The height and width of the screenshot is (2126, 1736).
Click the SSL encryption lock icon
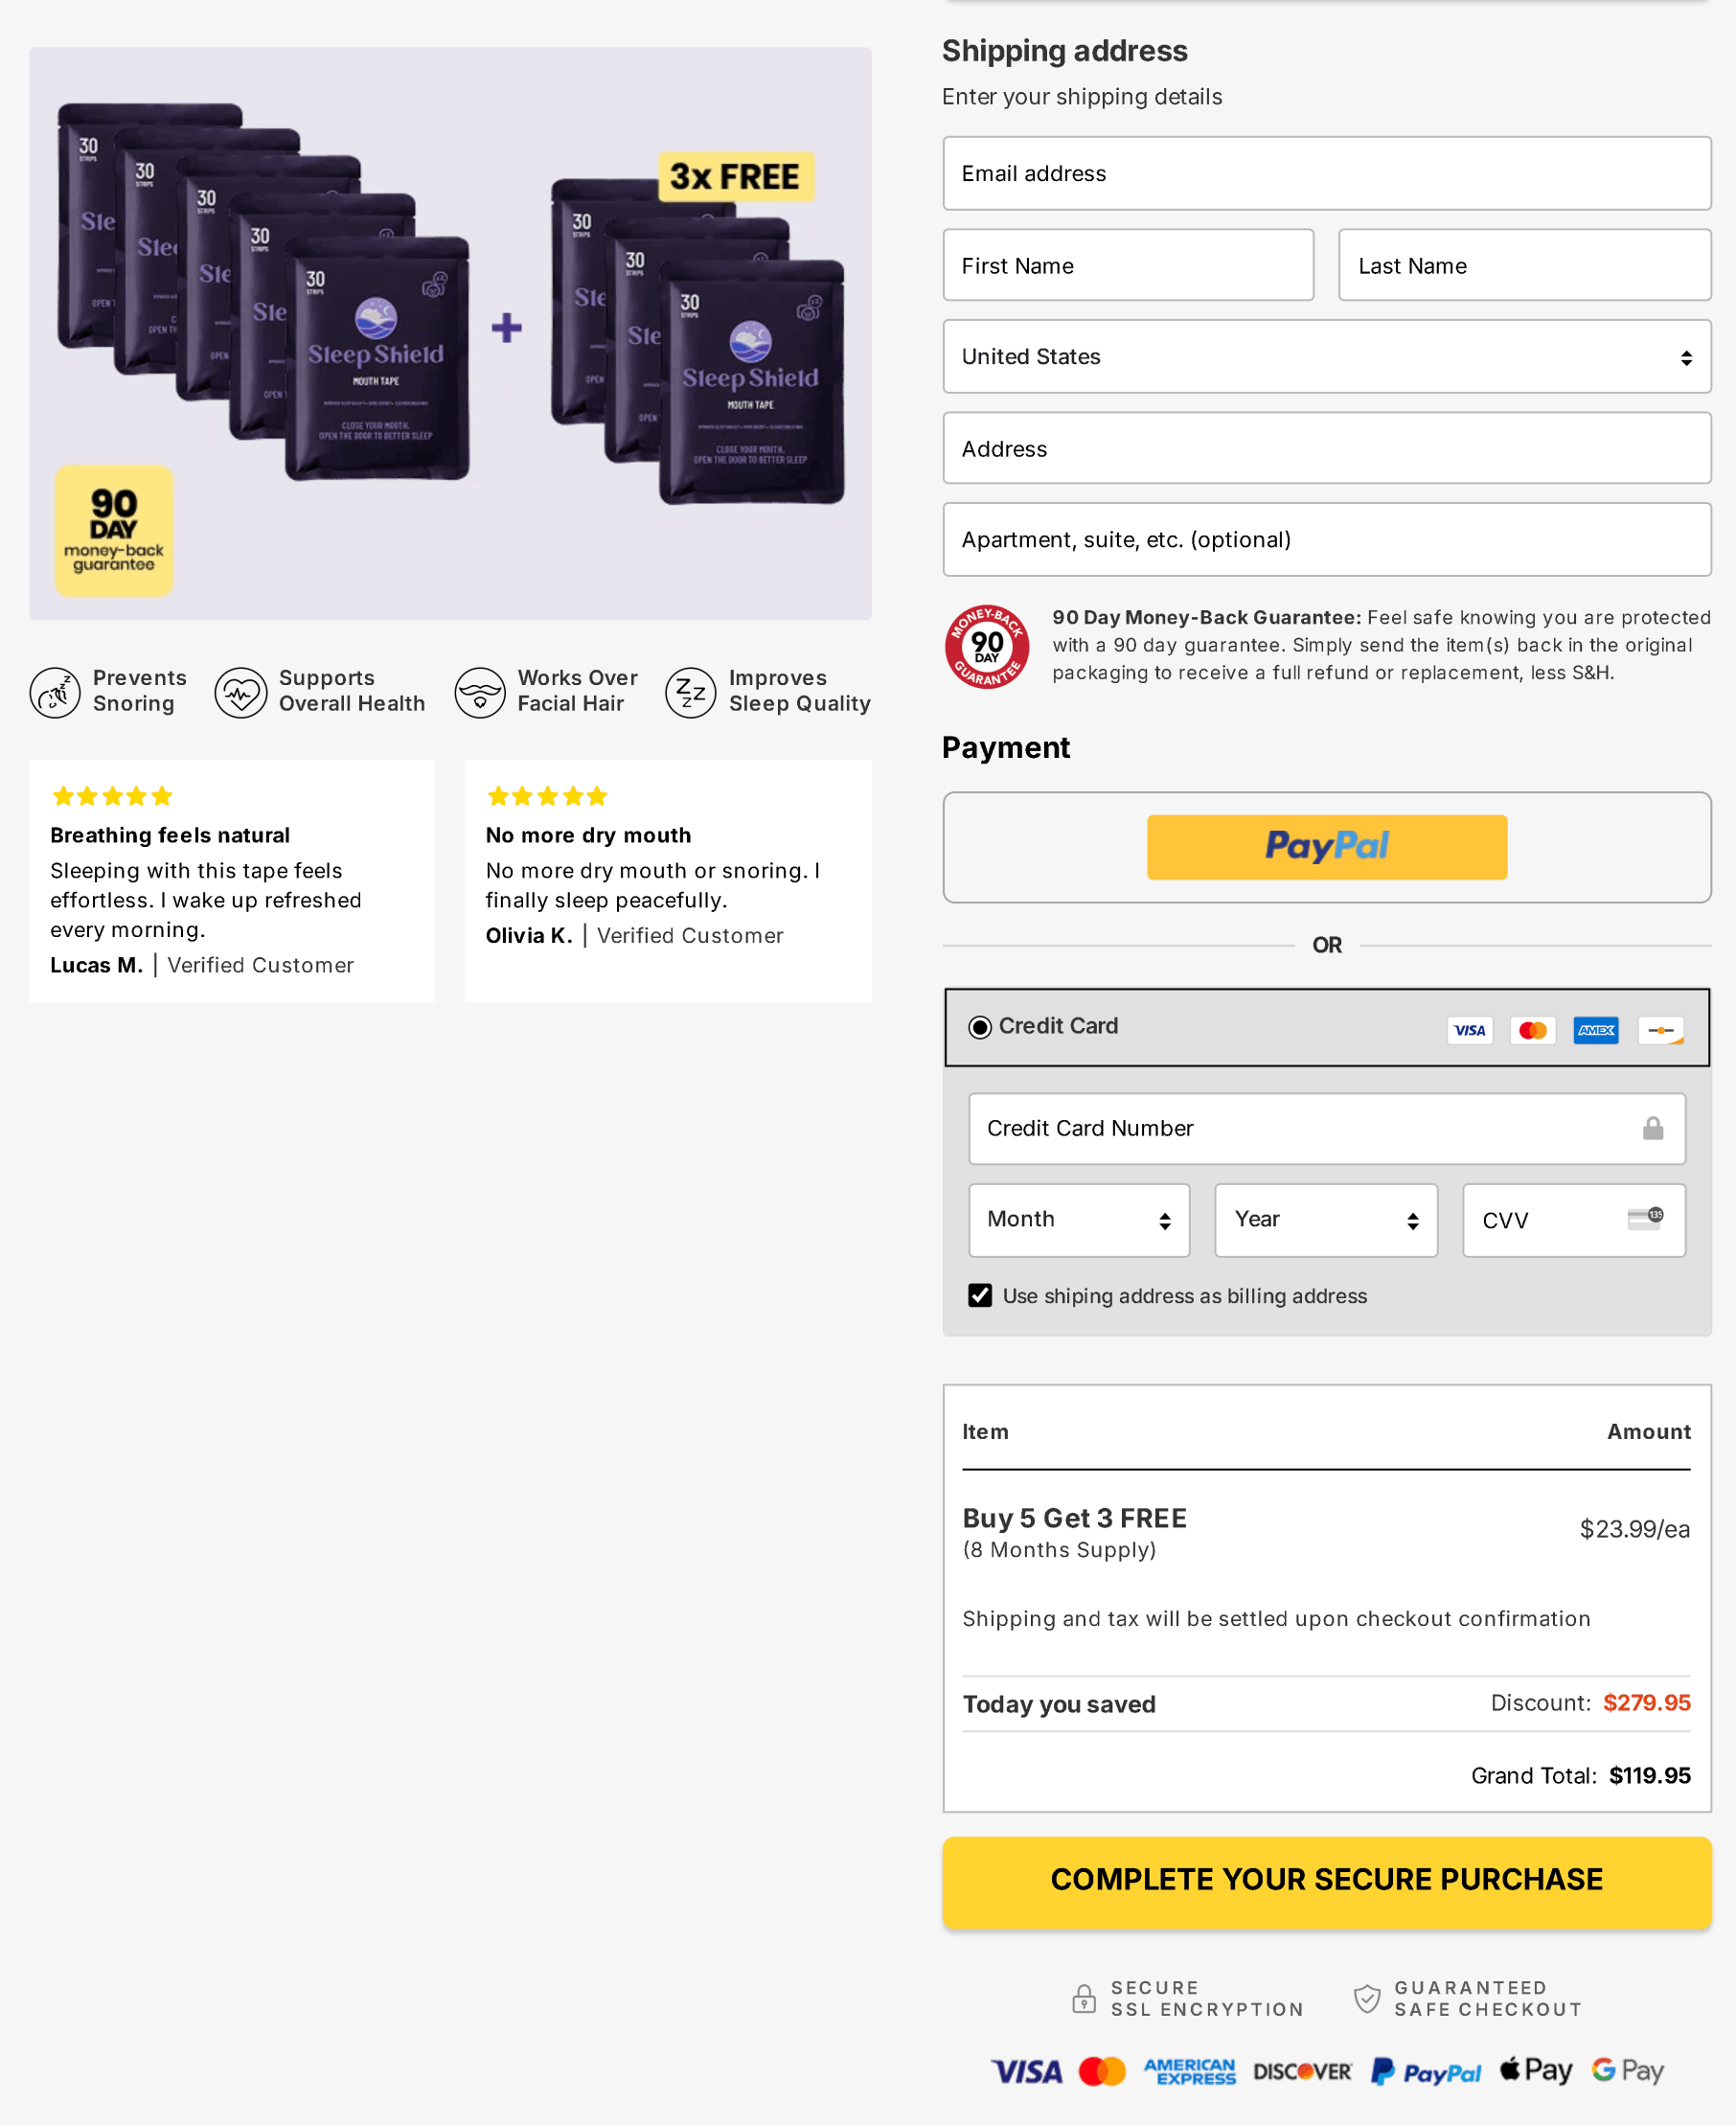(1083, 1998)
